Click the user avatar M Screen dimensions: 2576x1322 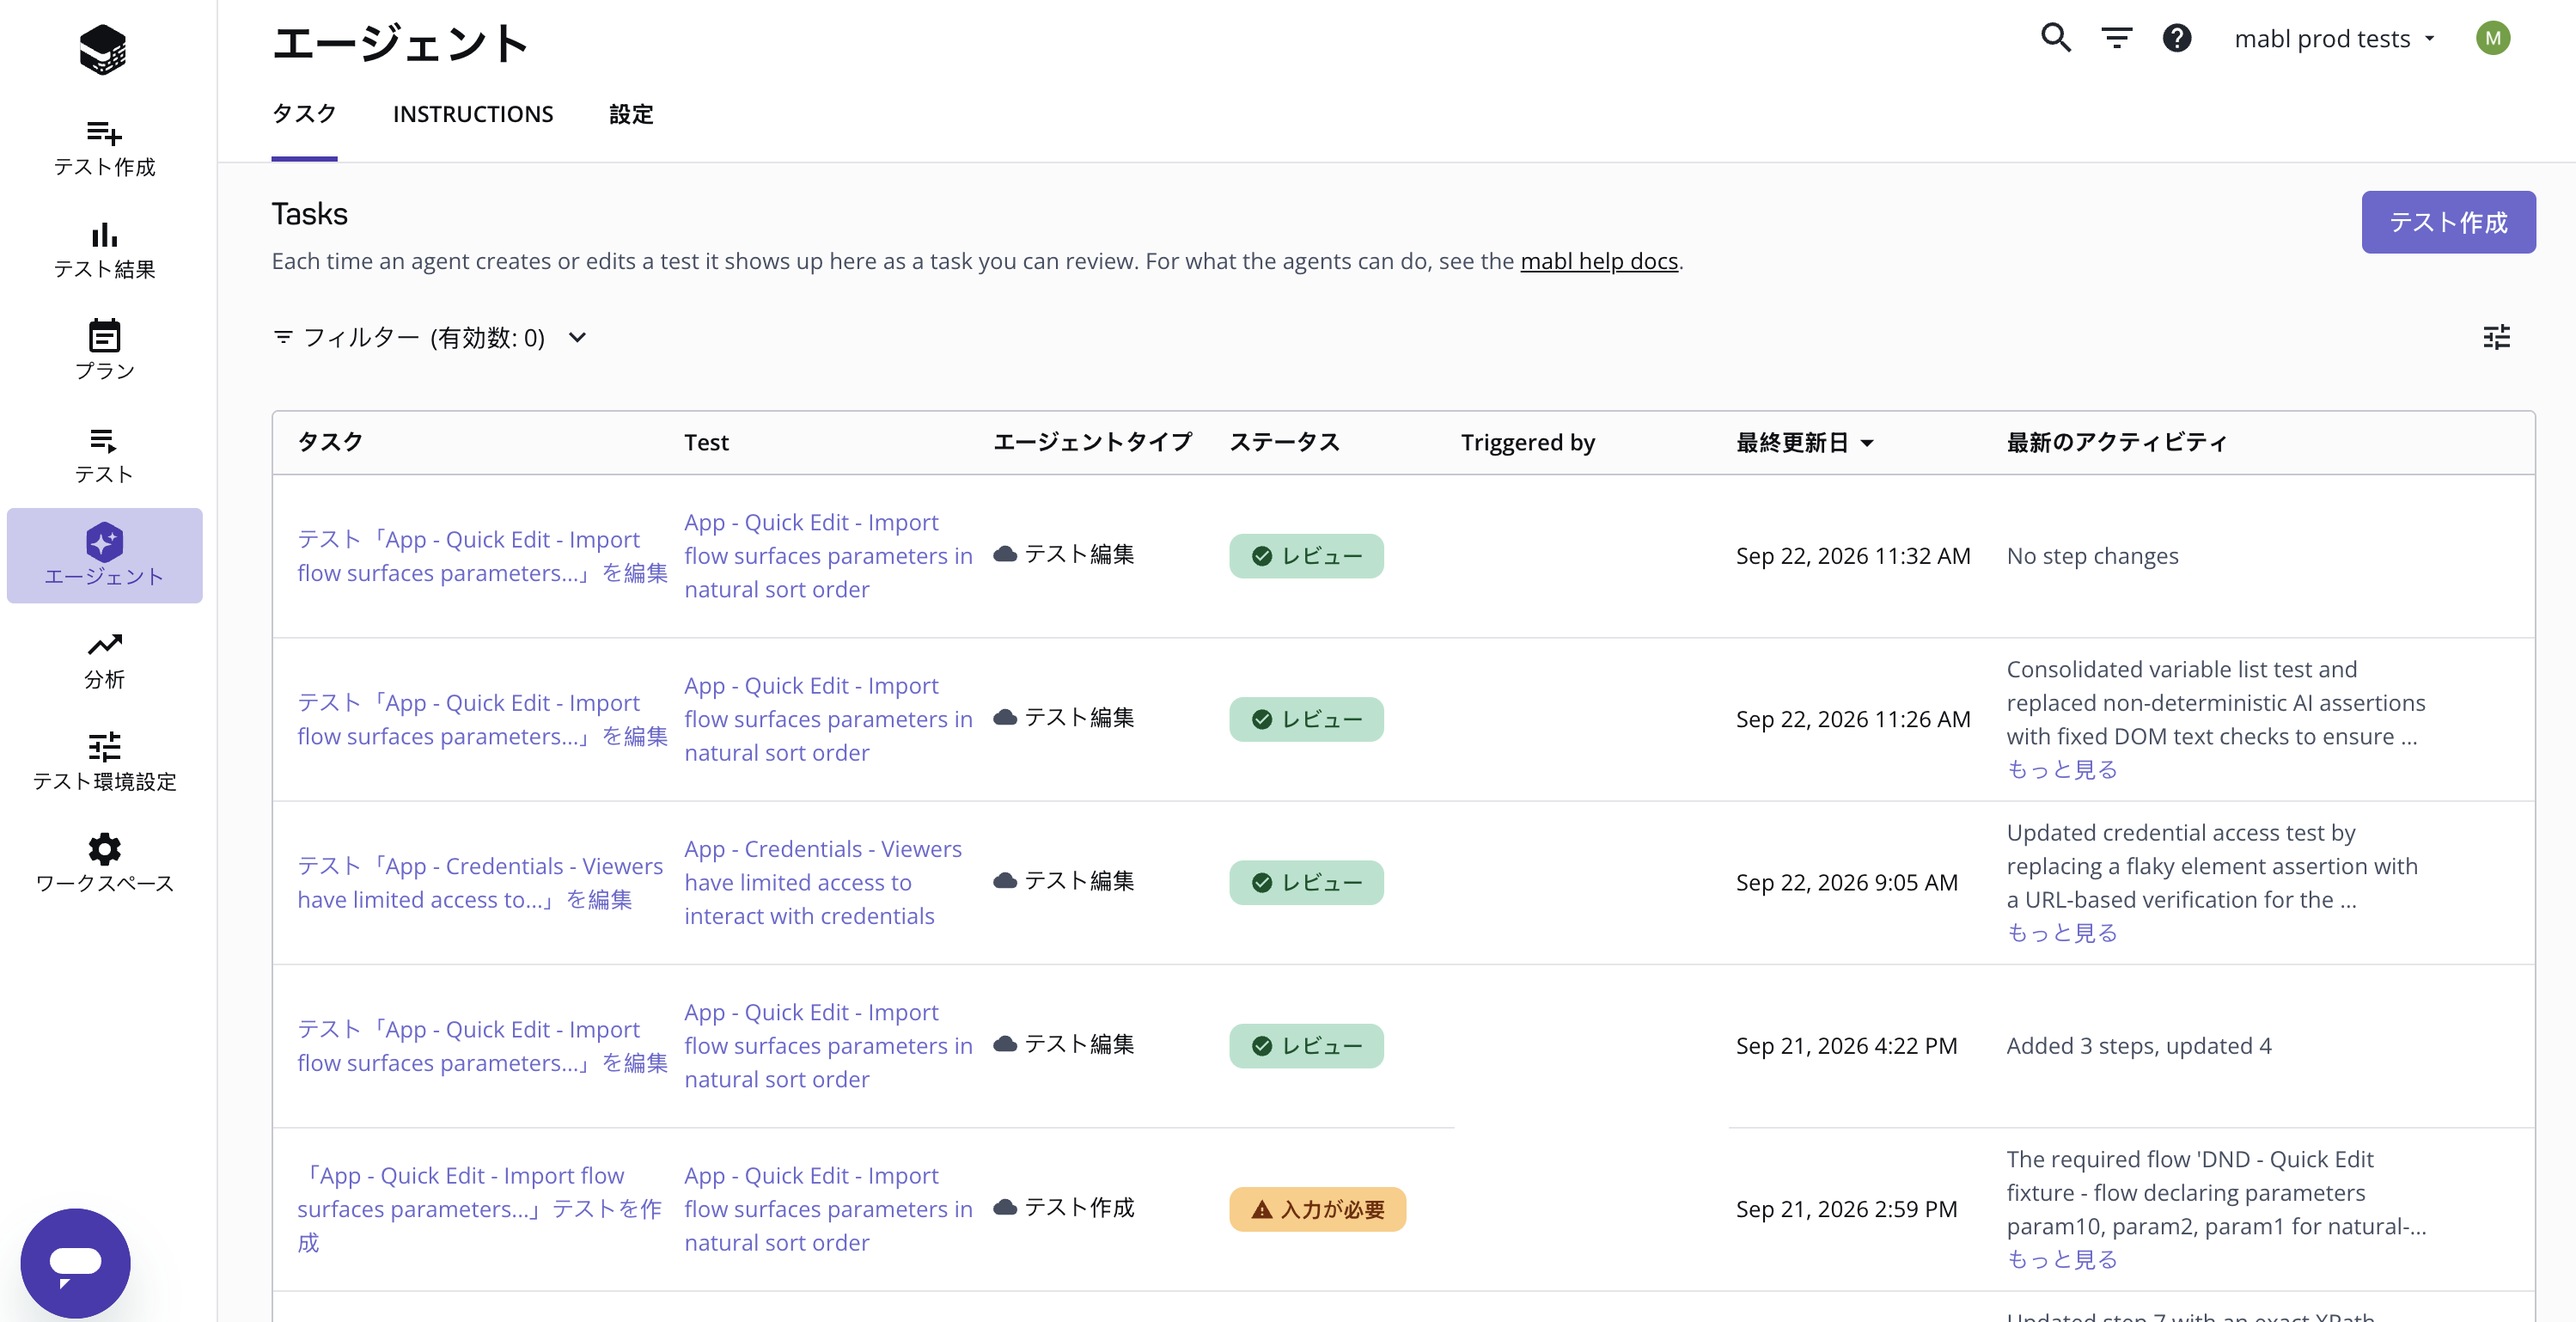[2493, 38]
